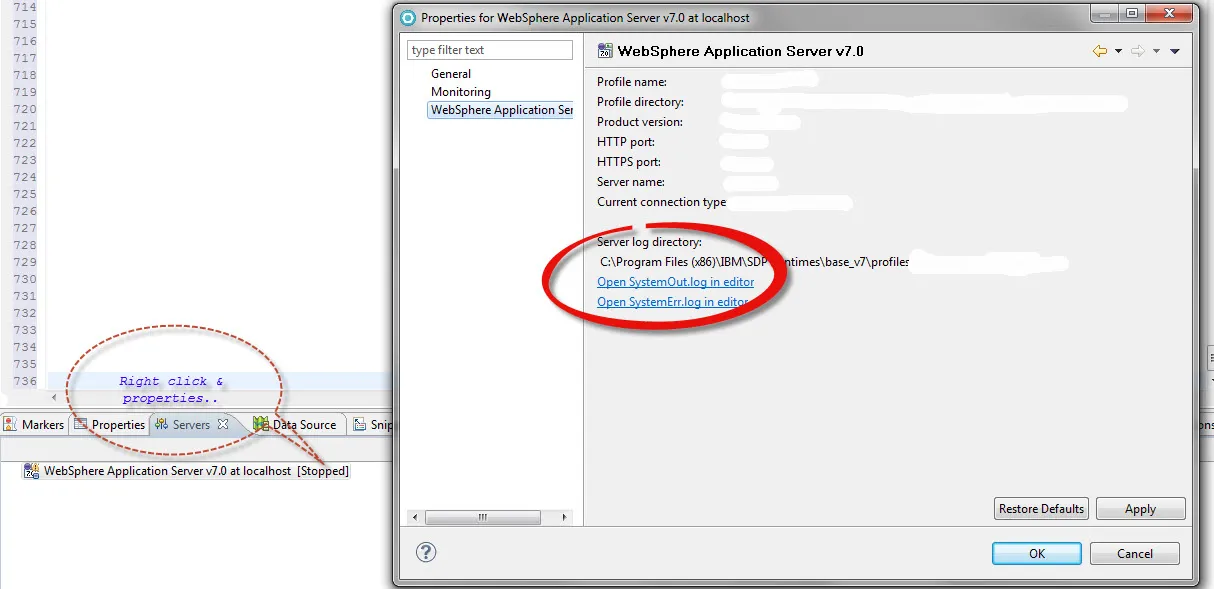Image resolution: width=1214 pixels, height=589 pixels.
Task: Click the Markers tab icon
Action: click(x=11, y=425)
